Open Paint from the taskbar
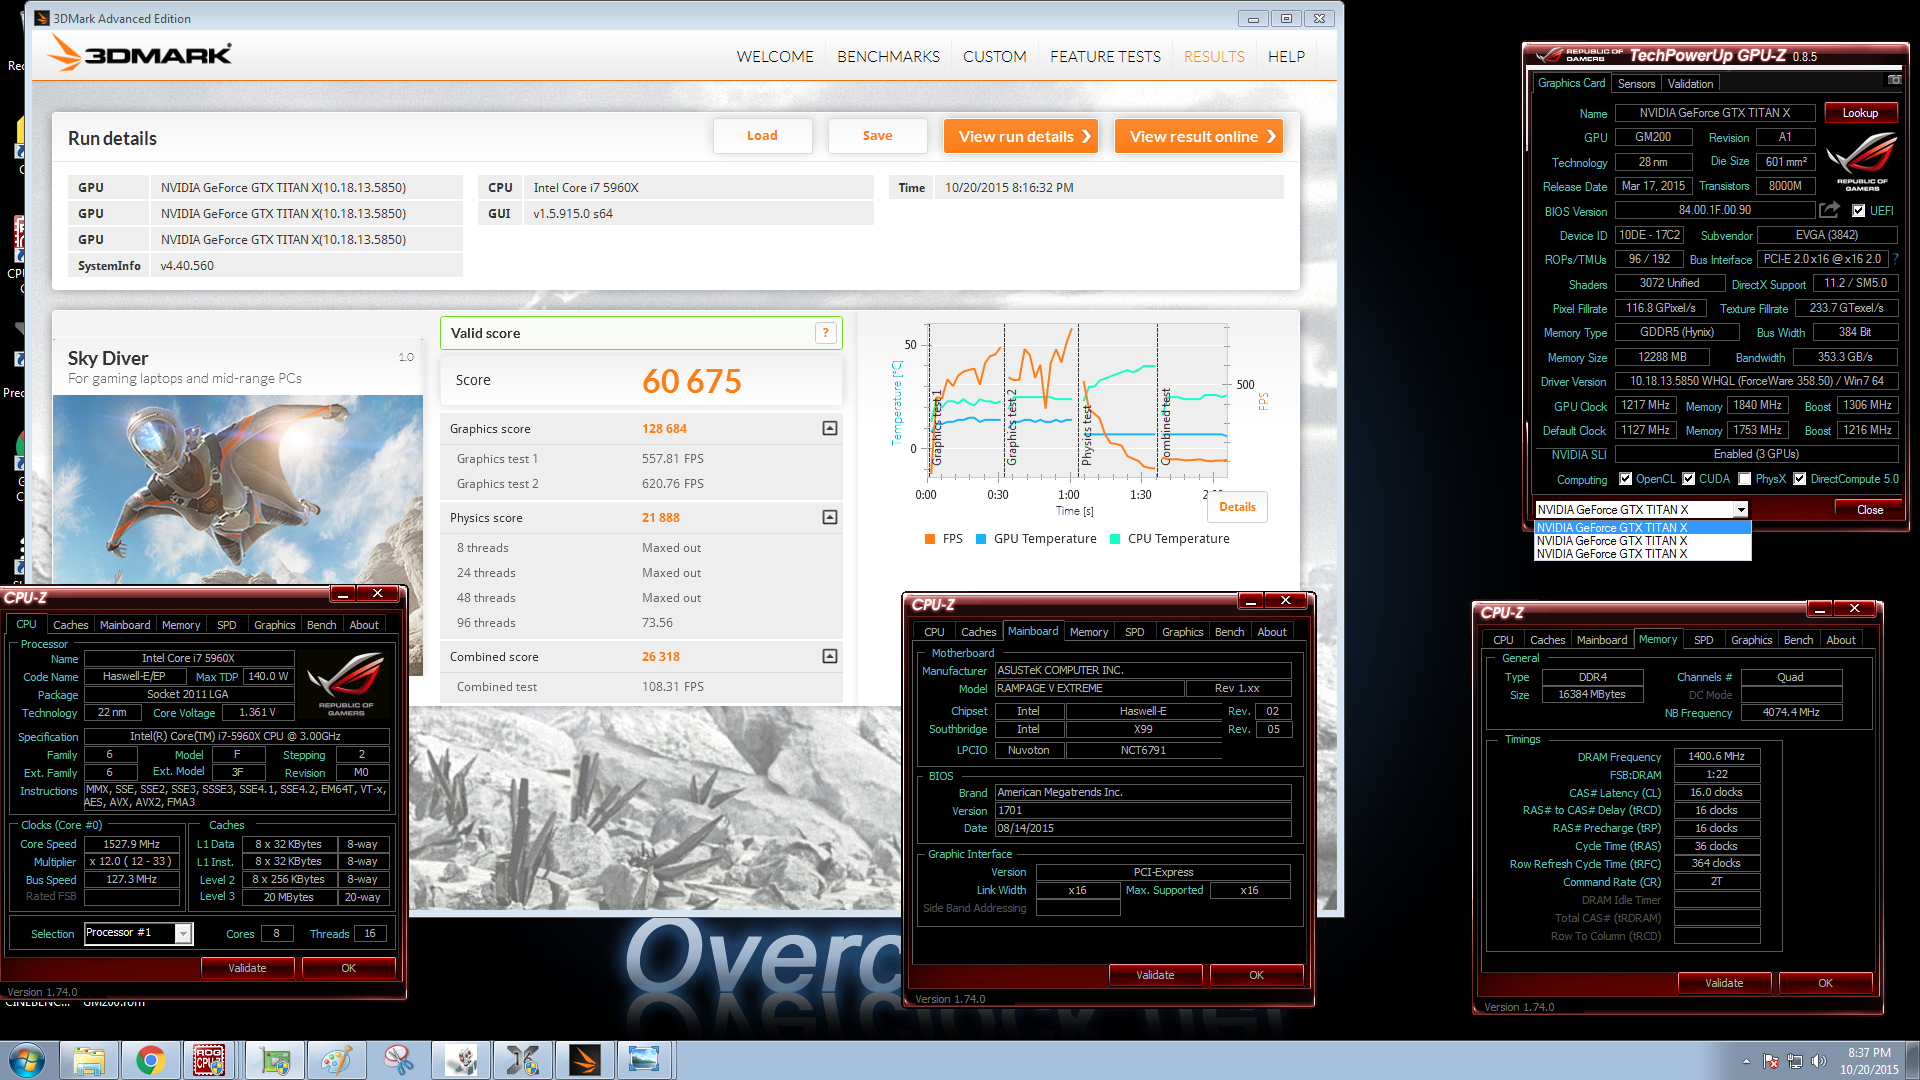The image size is (1920, 1080). point(336,1060)
